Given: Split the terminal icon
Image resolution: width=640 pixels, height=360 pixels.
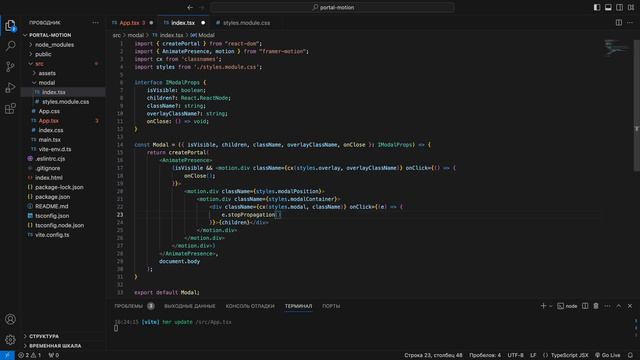Looking at the screenshot, I should (x=585, y=306).
